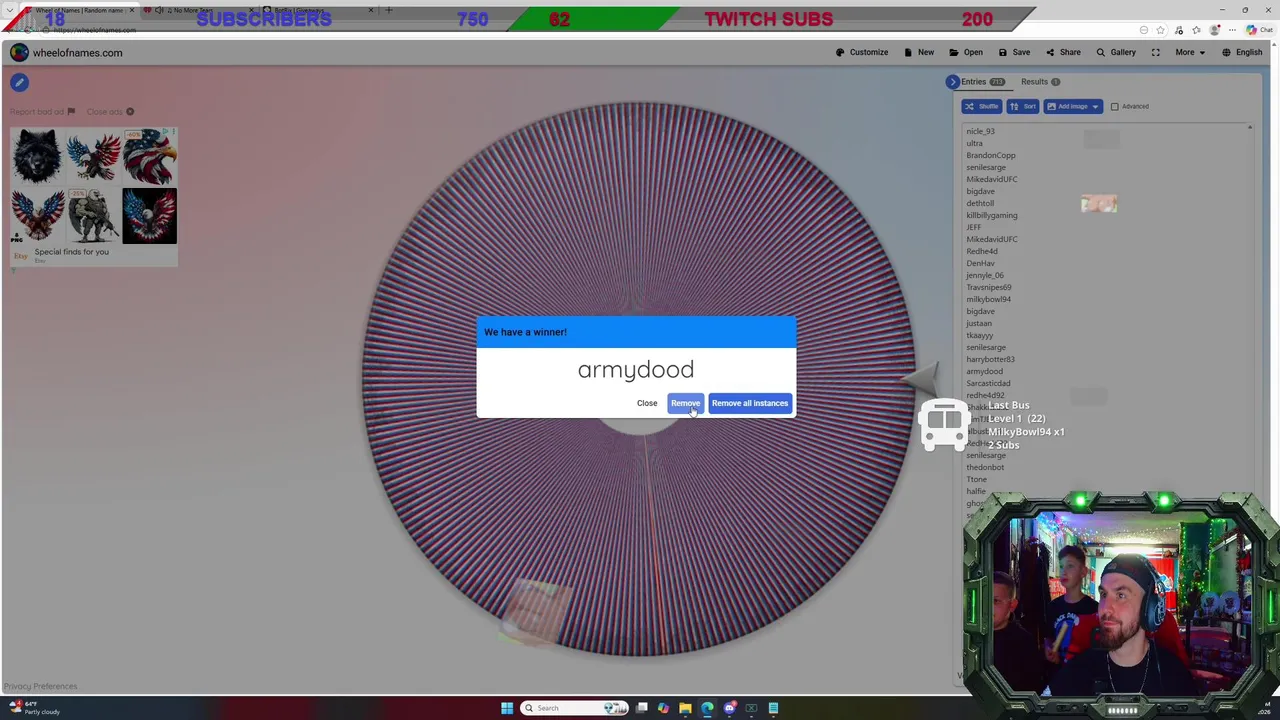Expand the More dropdown menu
The height and width of the screenshot is (720, 1280).
1190,52
